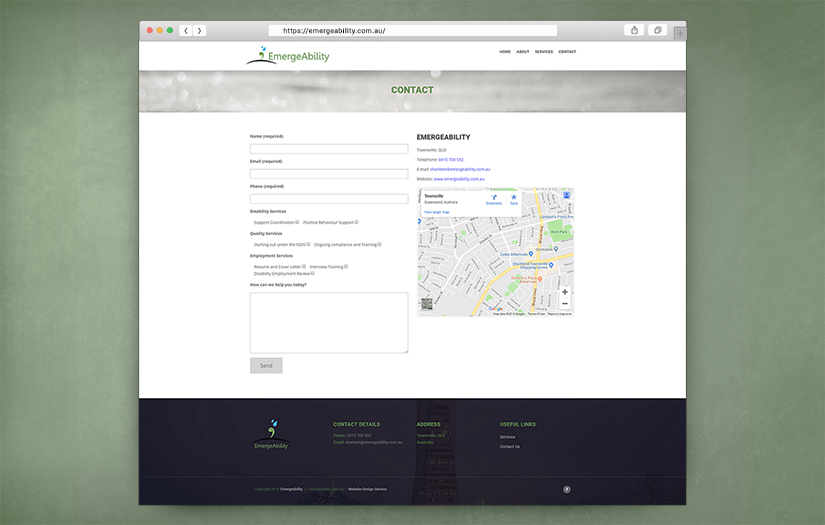
Task: Click the CONTACT page heading text
Action: coord(412,90)
